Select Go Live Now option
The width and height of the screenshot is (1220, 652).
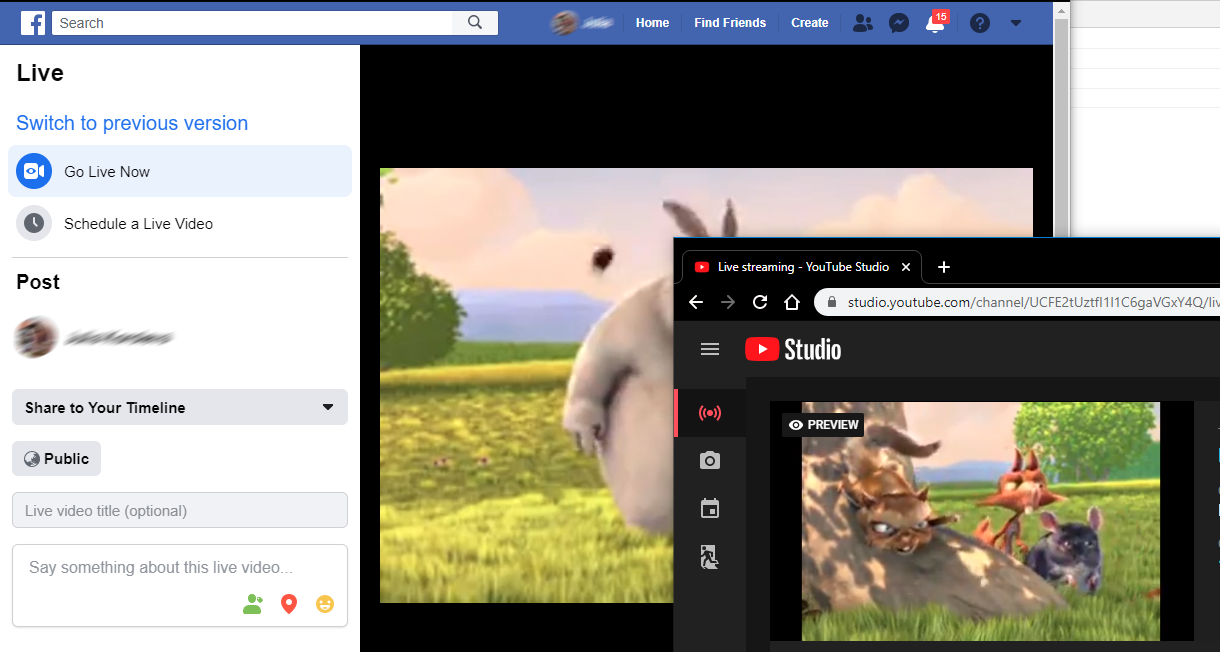(180, 172)
